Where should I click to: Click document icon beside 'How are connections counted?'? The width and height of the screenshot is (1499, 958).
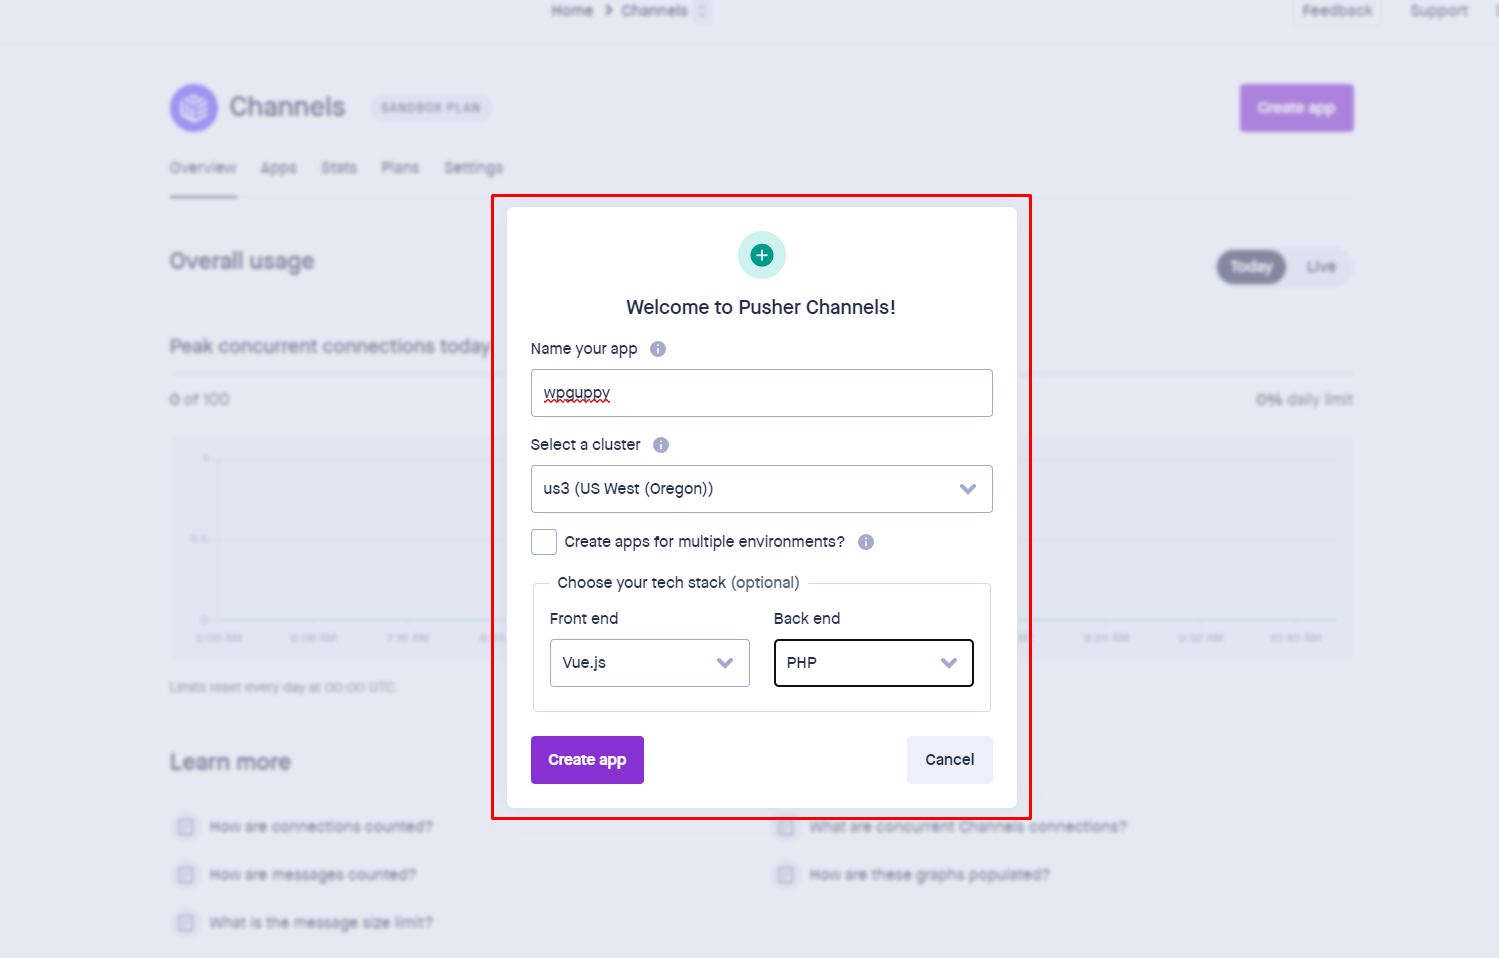click(186, 826)
